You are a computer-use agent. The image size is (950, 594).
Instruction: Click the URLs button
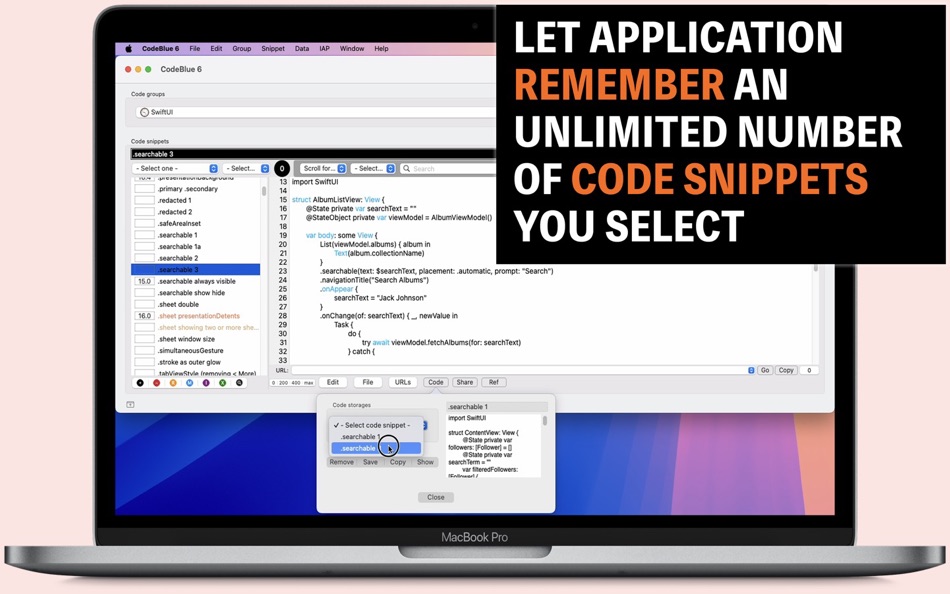tap(403, 382)
